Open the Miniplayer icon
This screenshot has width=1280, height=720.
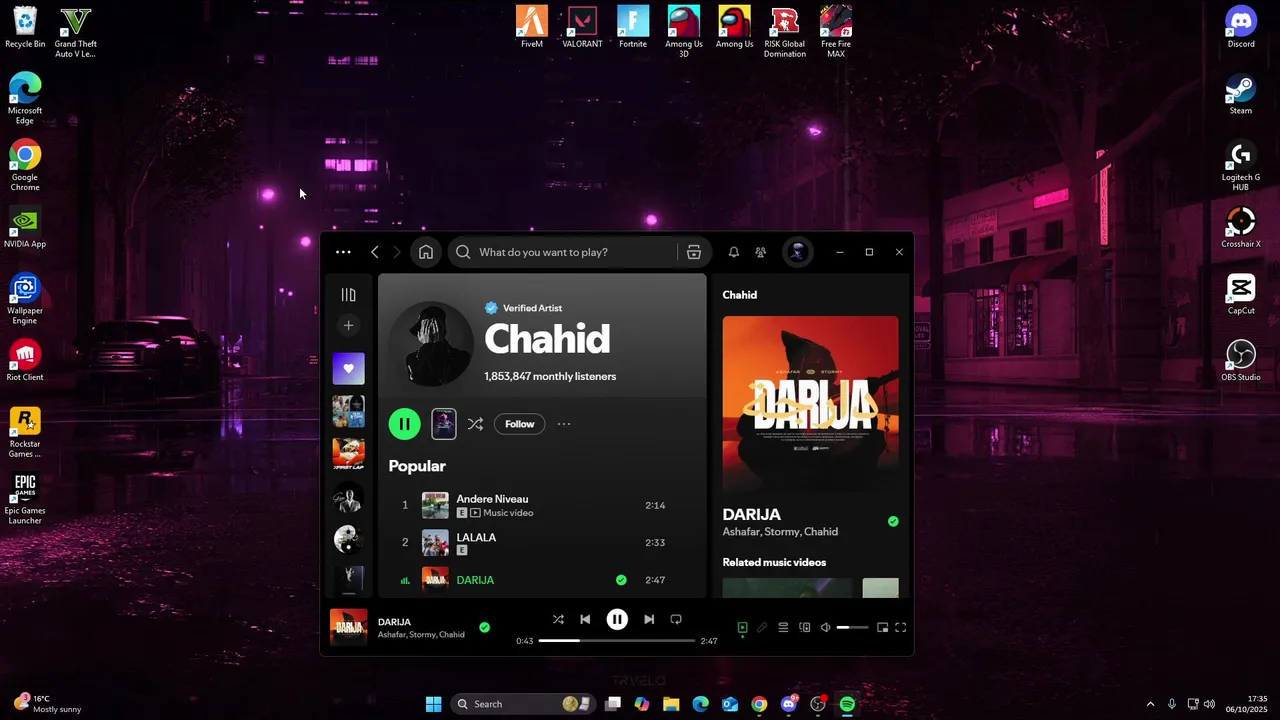pyautogui.click(x=882, y=627)
